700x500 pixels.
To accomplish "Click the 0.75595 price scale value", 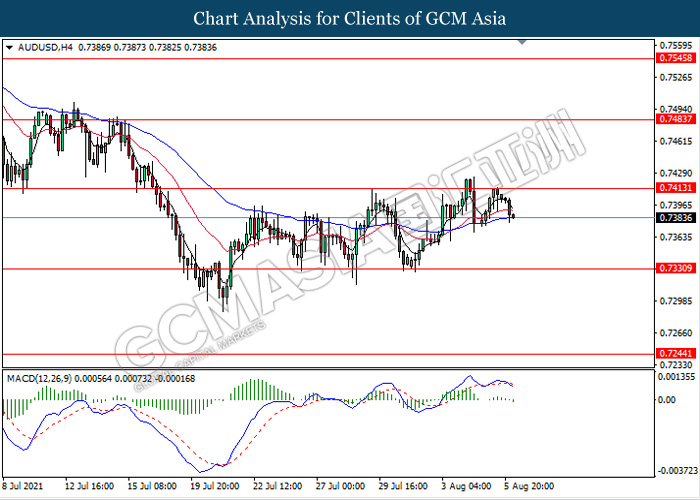I will click(x=676, y=46).
